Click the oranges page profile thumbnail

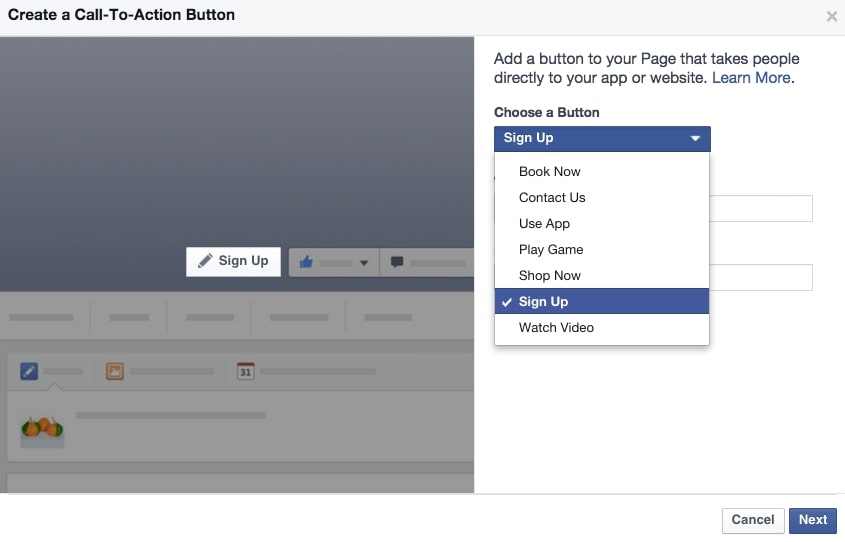coord(42,427)
